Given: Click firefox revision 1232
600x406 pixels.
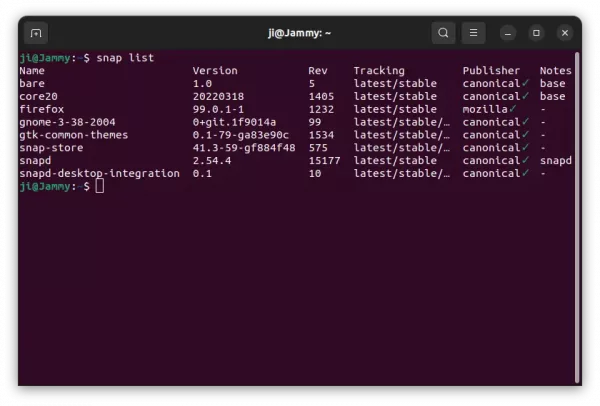Looking at the screenshot, I should [321, 109].
